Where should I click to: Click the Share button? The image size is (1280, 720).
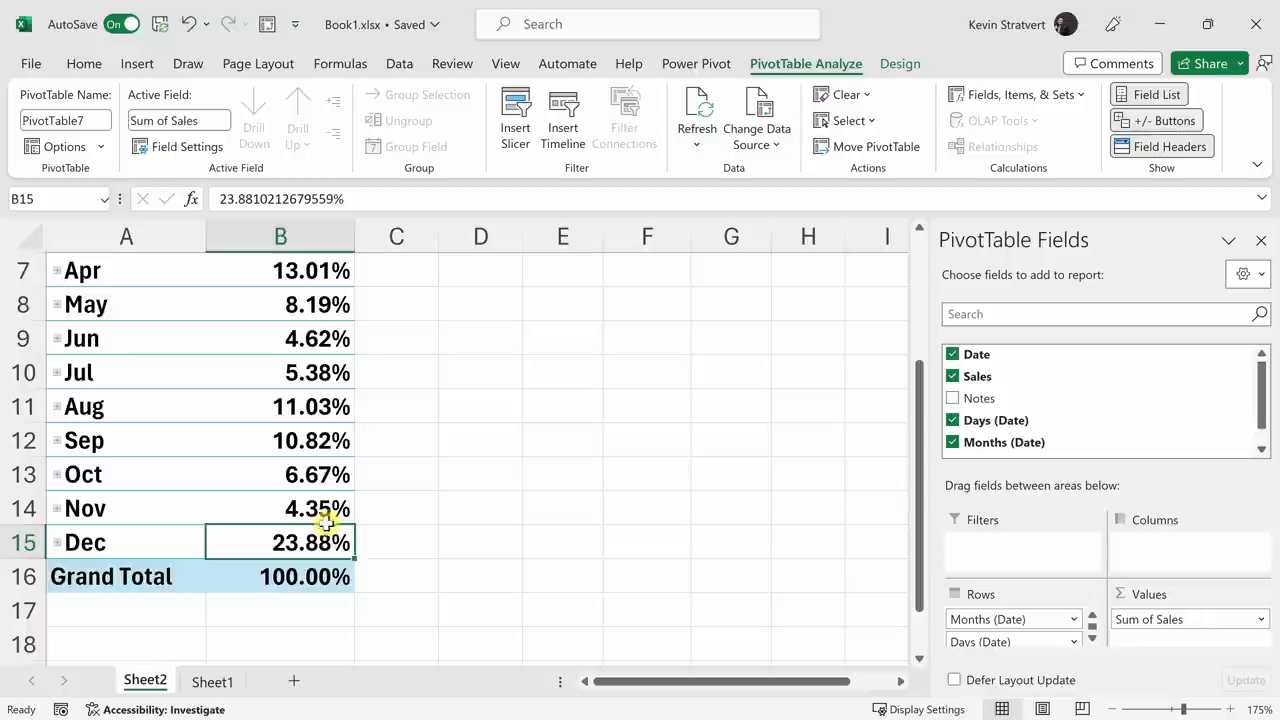tap(1201, 63)
